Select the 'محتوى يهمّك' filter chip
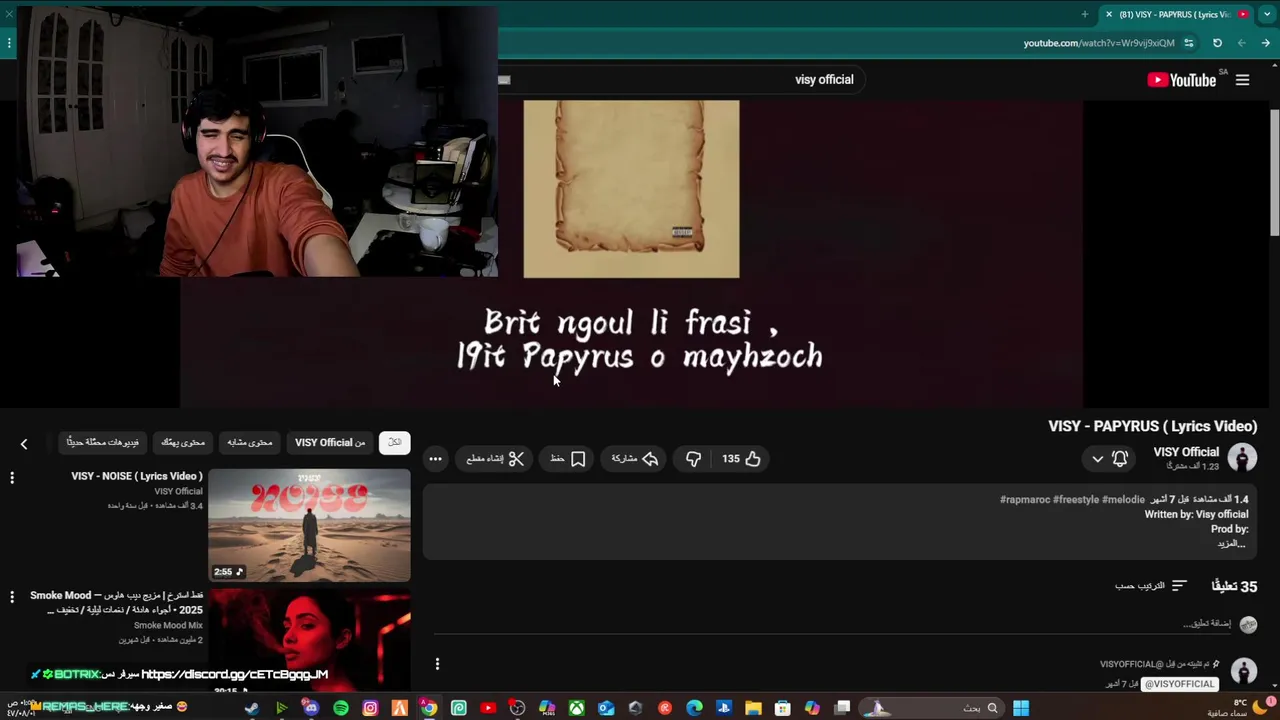The width and height of the screenshot is (1280, 720). [183, 442]
